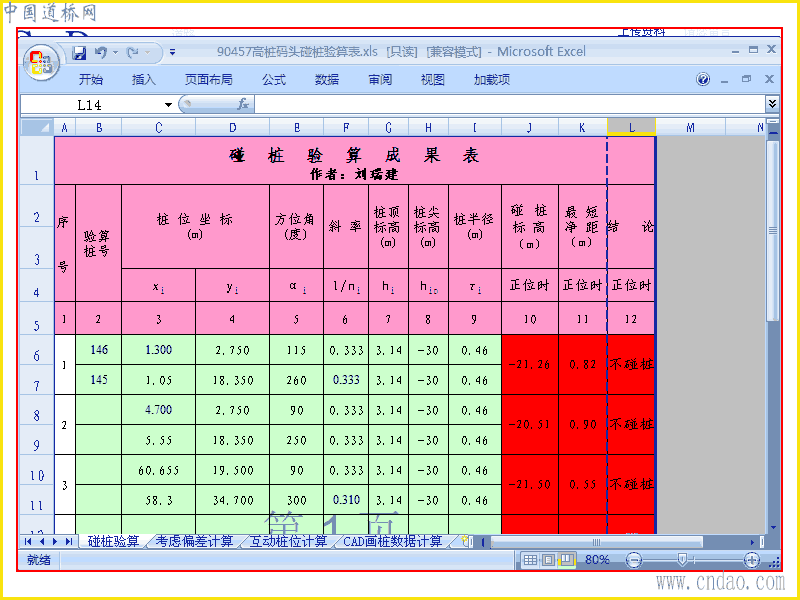800x600 pixels.
Task: Open Customize Quick Access Toolbar dropdown
Action: [x=172, y=53]
